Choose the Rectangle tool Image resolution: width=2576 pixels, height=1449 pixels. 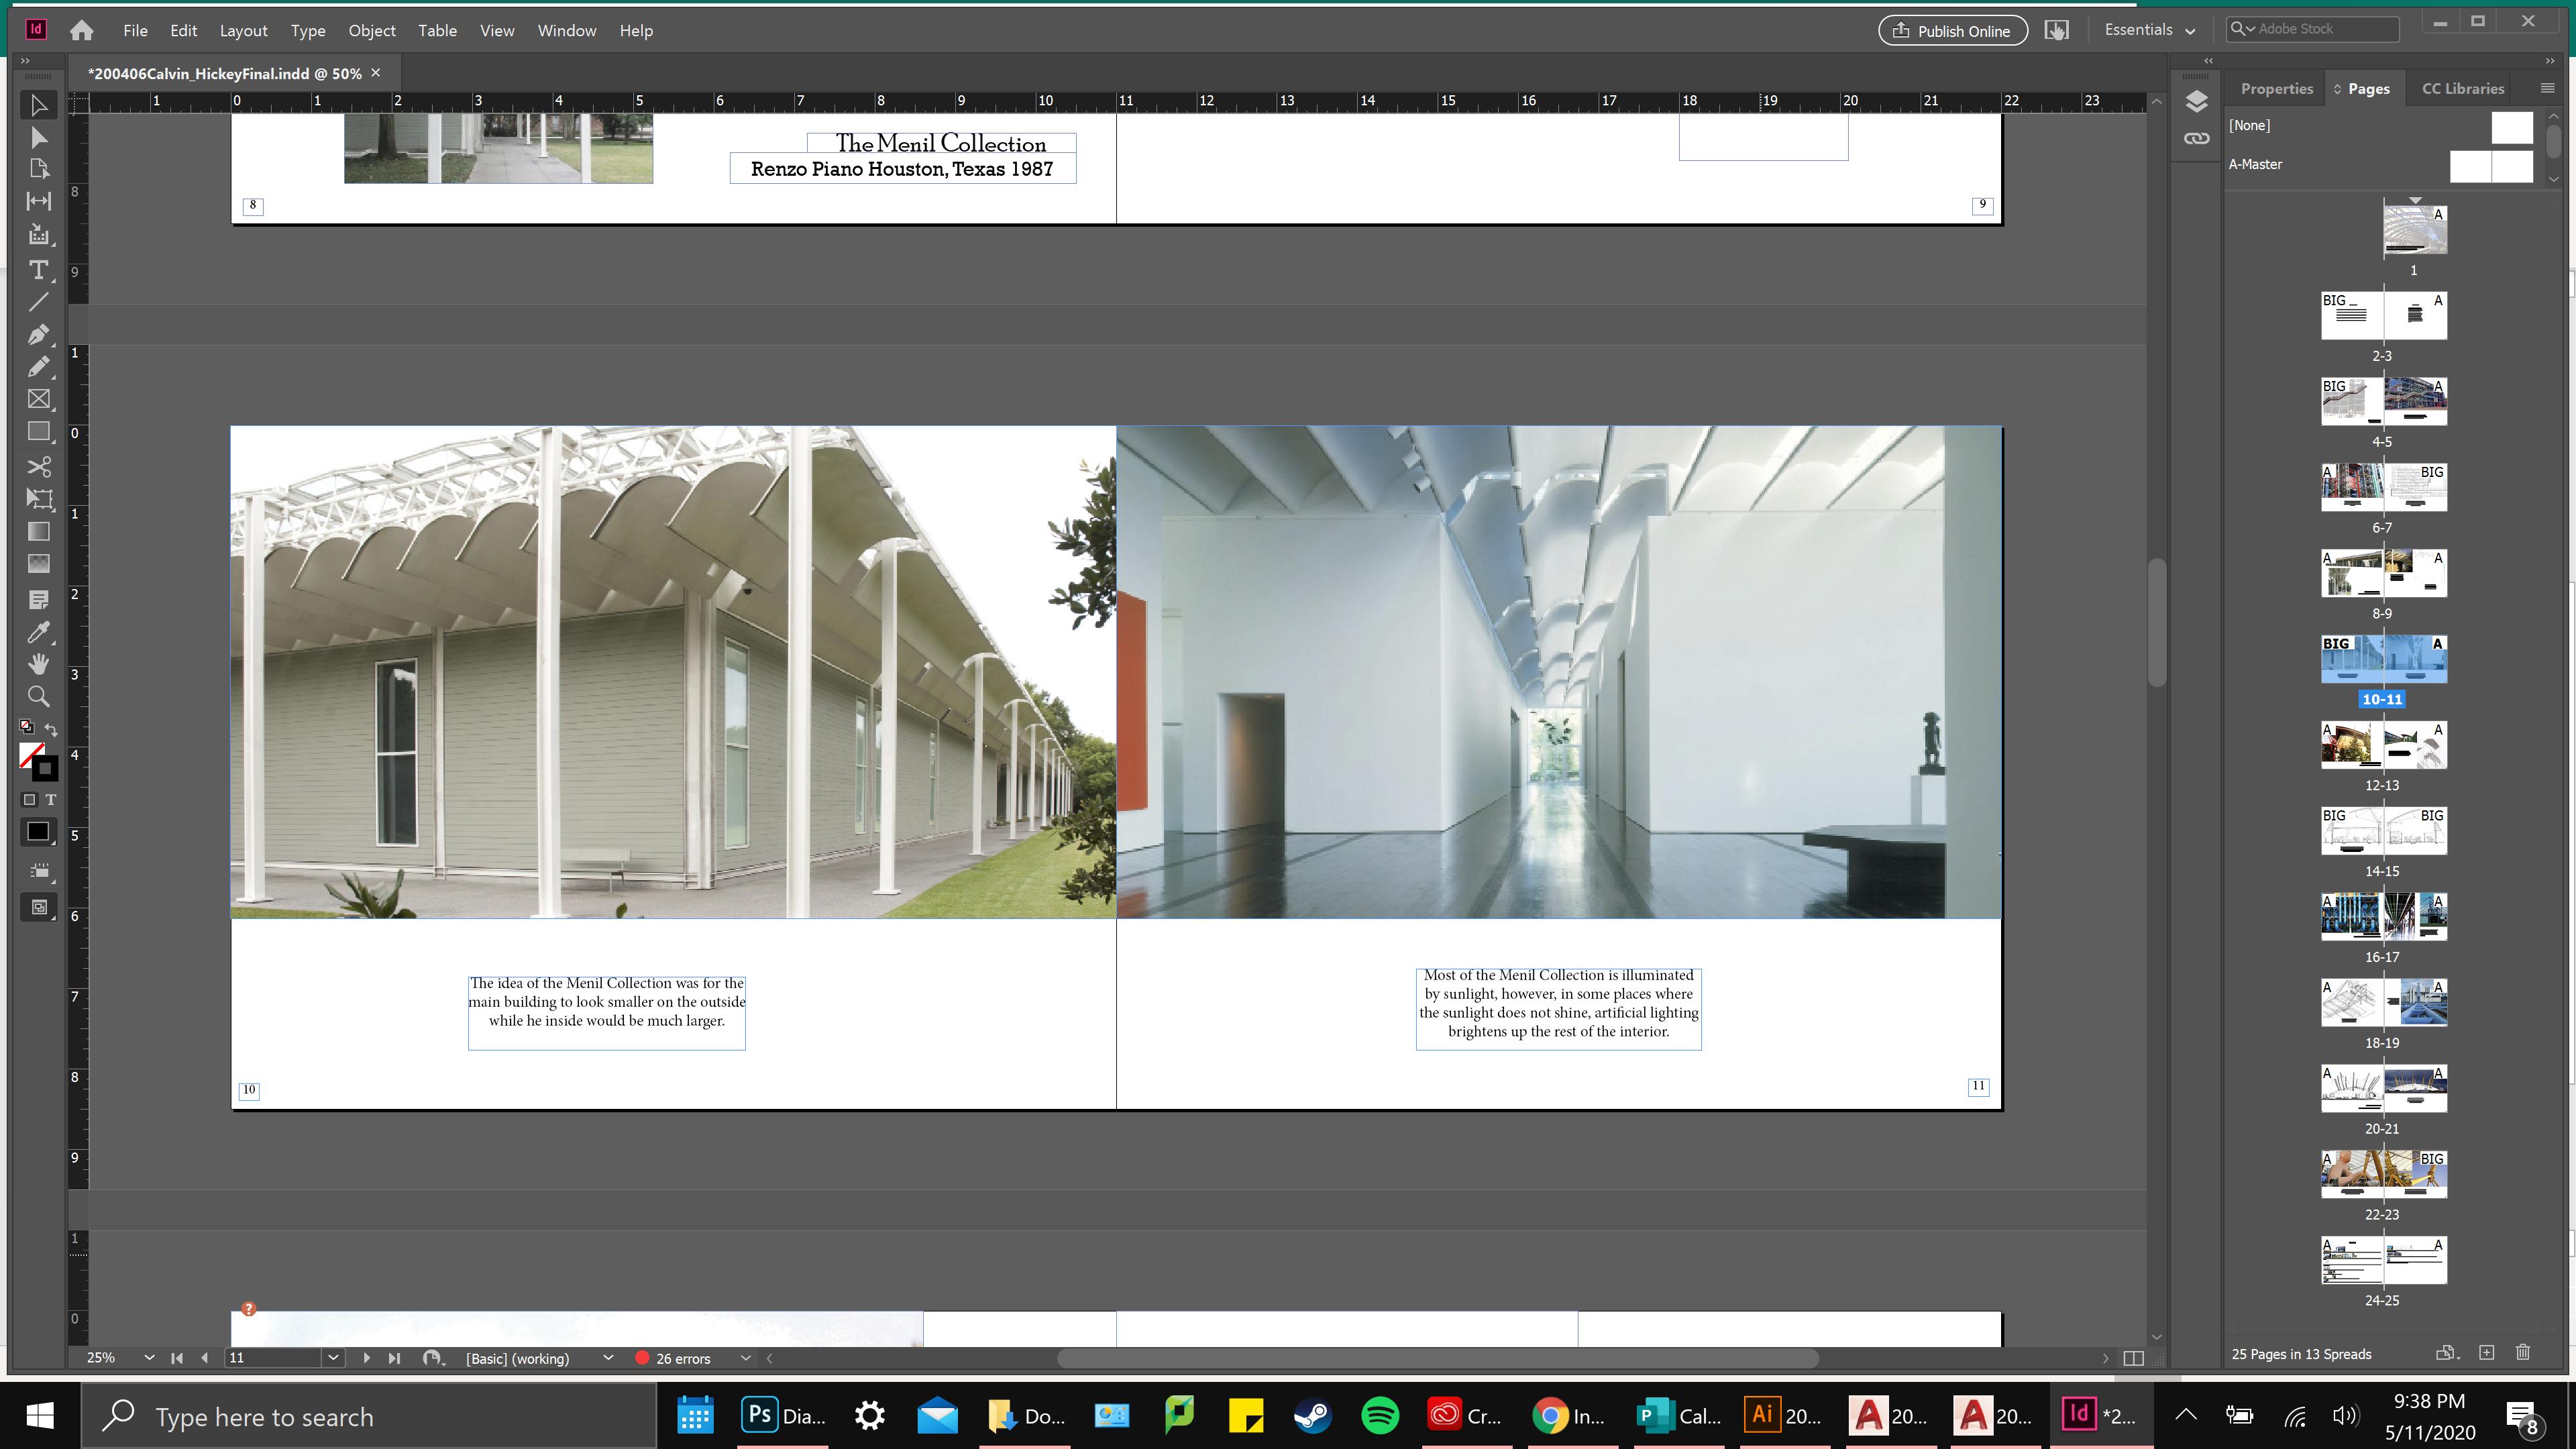click(x=38, y=432)
